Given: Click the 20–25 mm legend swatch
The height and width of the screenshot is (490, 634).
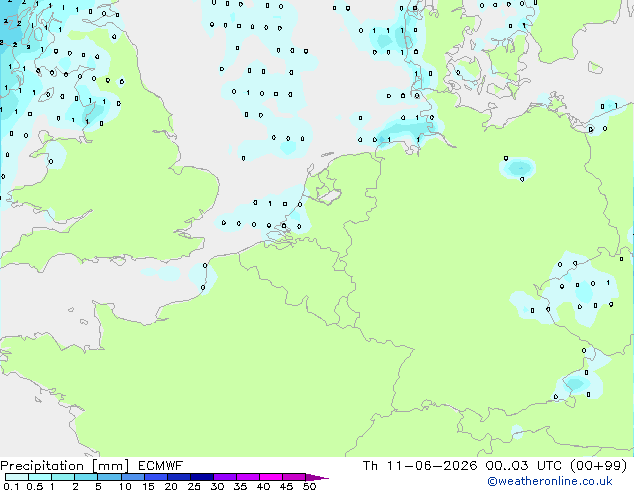Looking at the screenshot, I should [x=178, y=477].
